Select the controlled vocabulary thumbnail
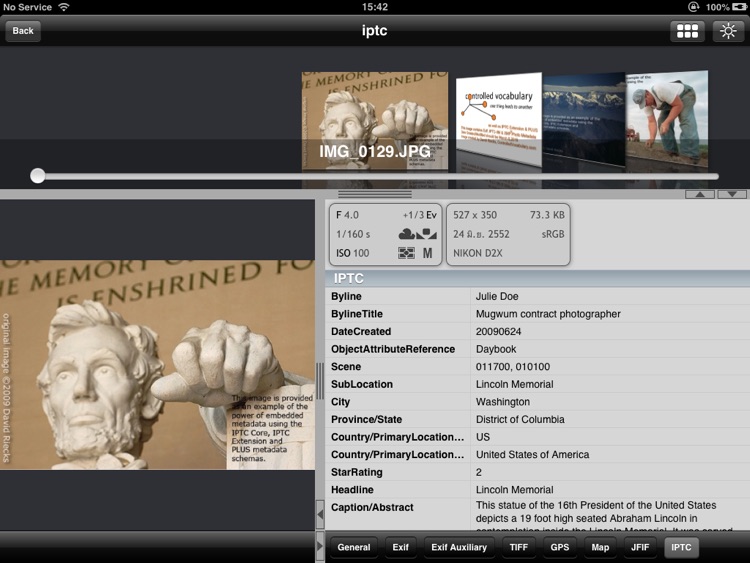Image resolution: width=750 pixels, height=563 pixels. click(x=498, y=120)
